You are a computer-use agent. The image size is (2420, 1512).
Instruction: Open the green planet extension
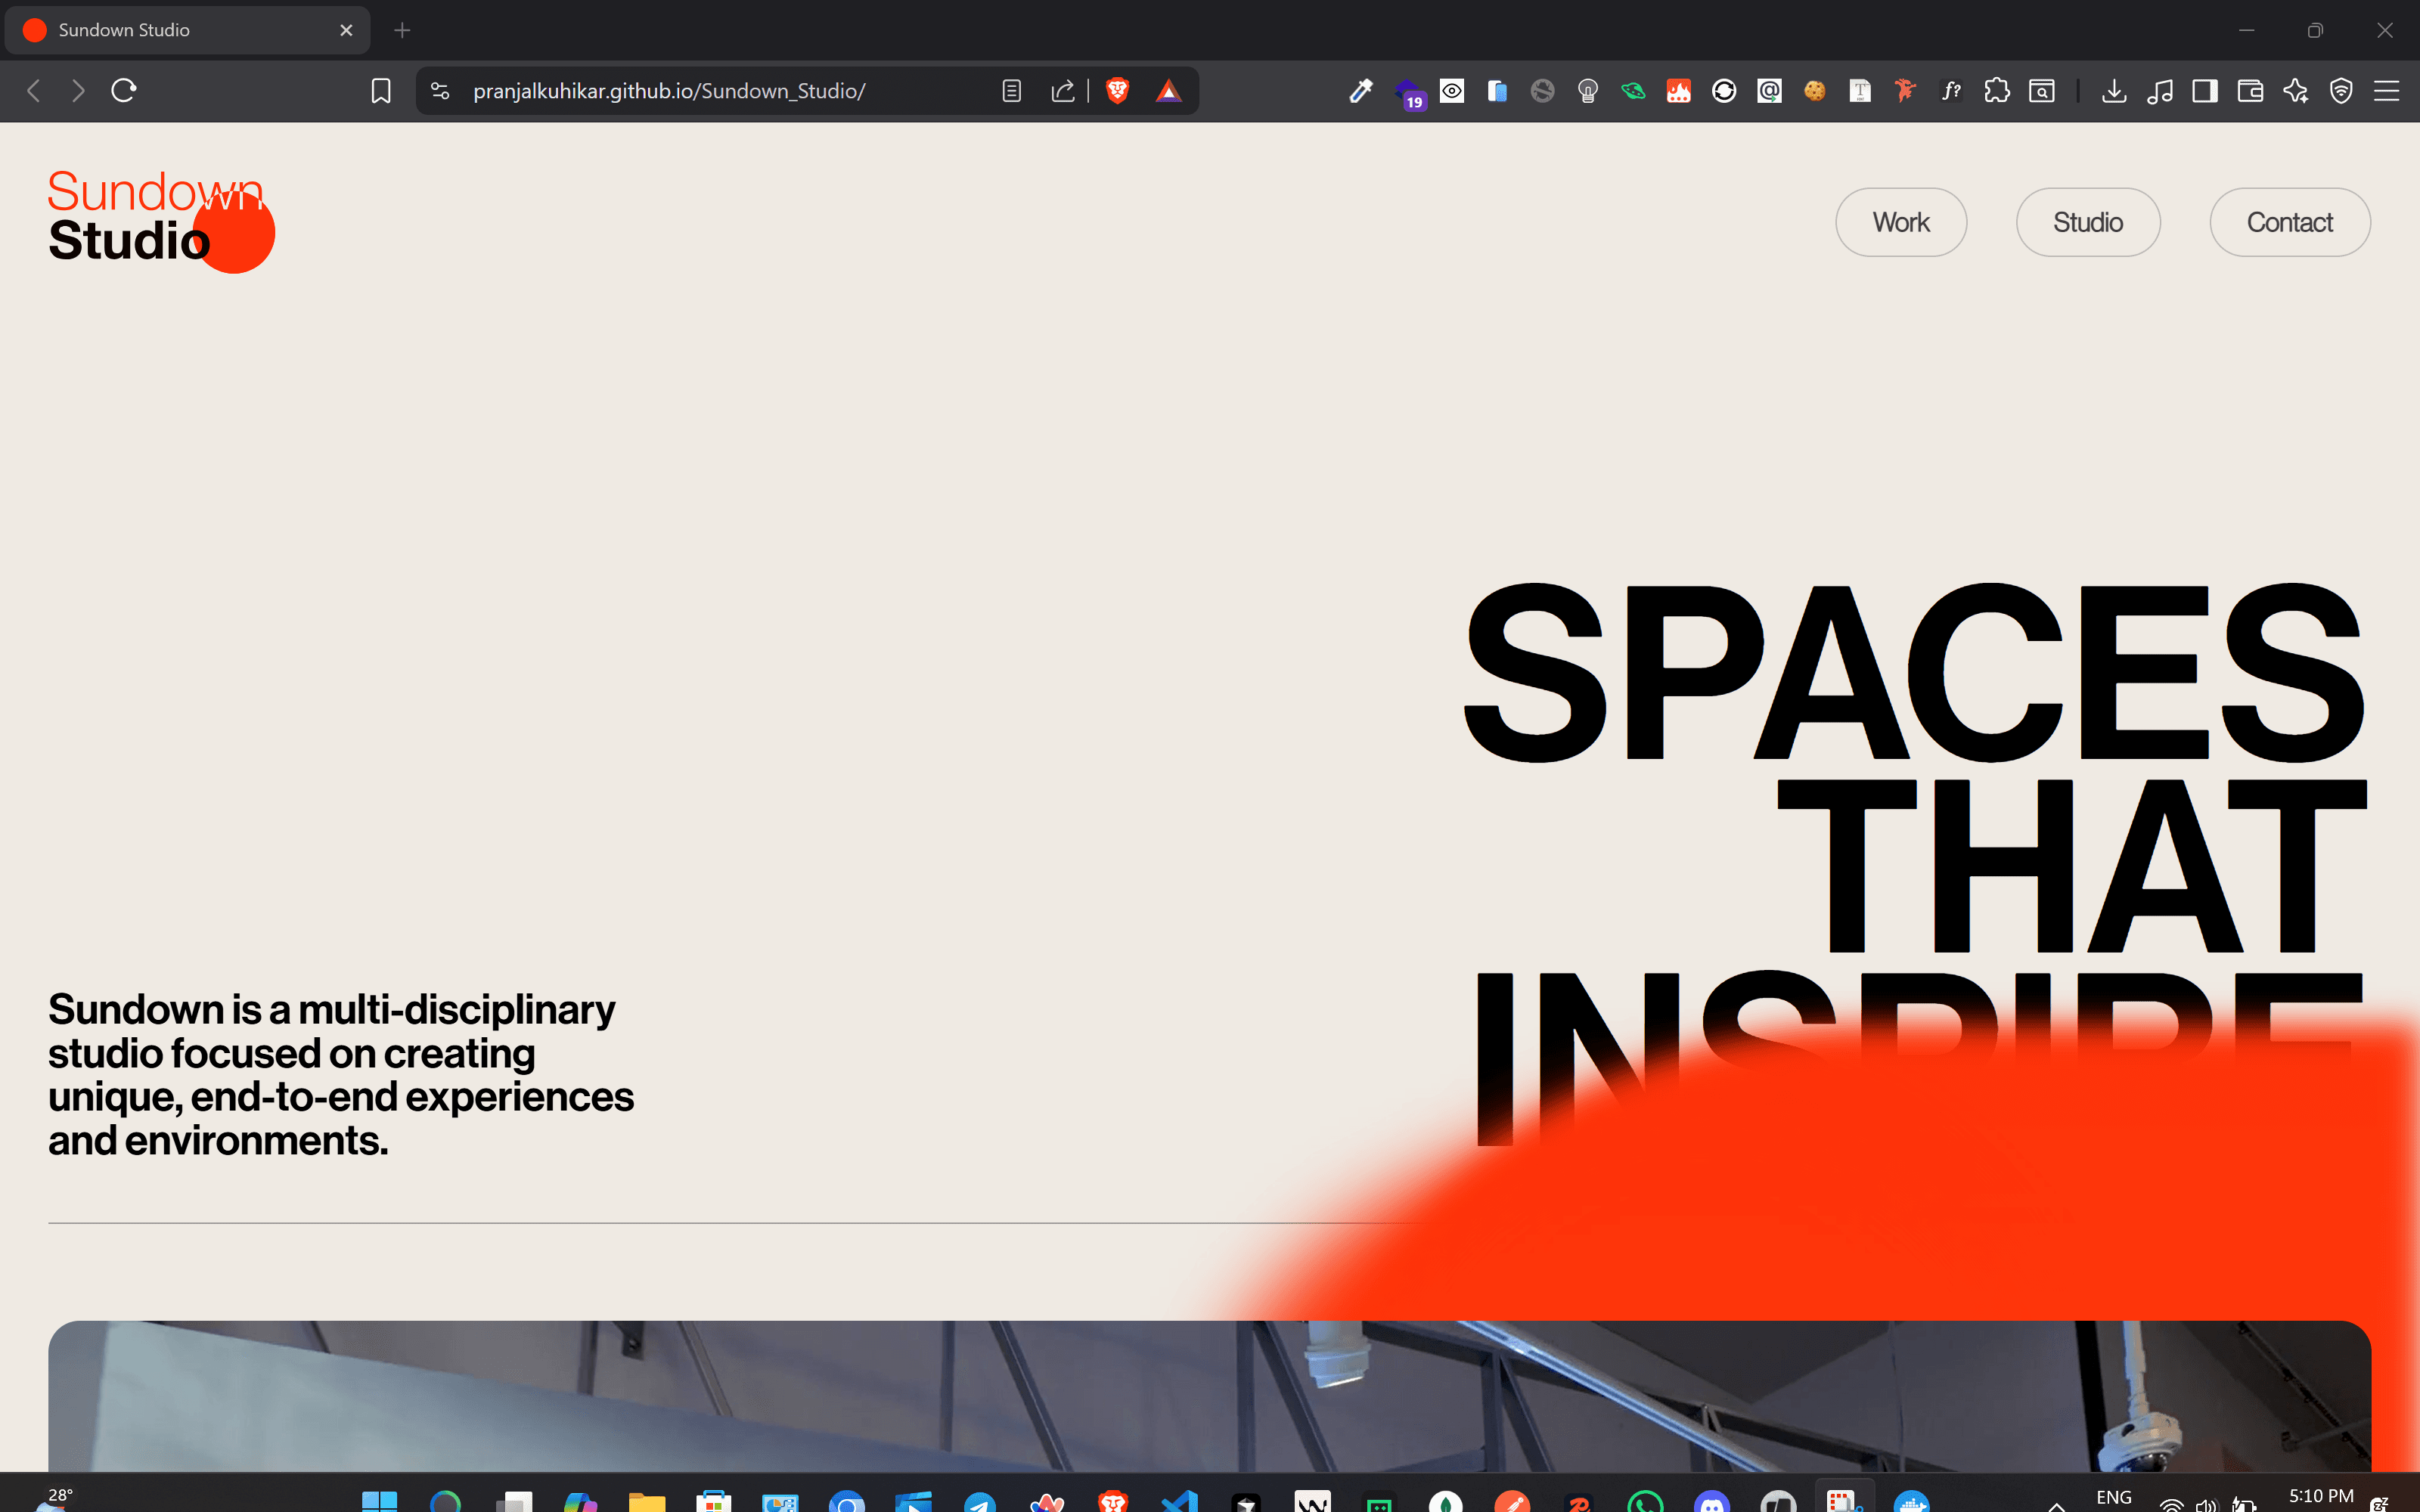click(1633, 91)
